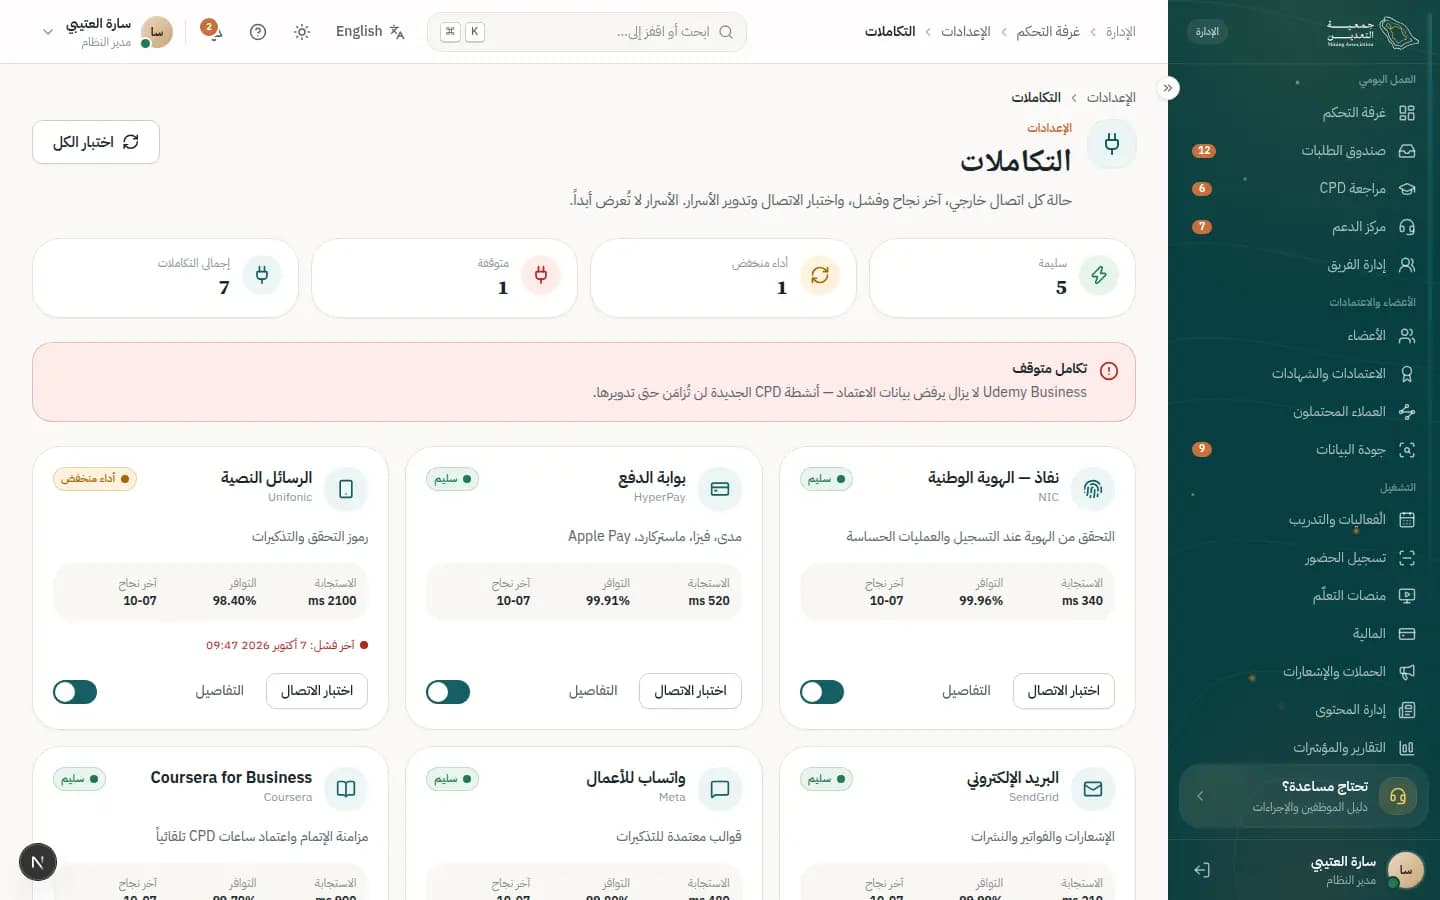The height and width of the screenshot is (900, 1440).
Task: Click the إدارة الفريق team icon
Action: (x=1407, y=265)
